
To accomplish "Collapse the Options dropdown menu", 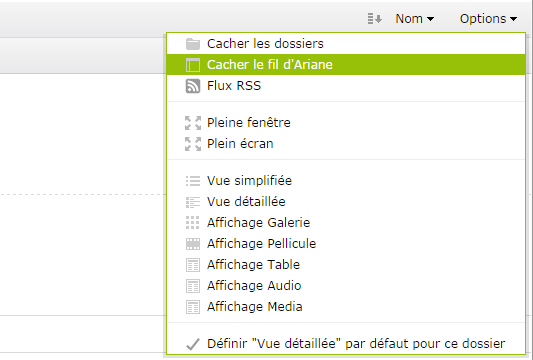I will (x=488, y=19).
